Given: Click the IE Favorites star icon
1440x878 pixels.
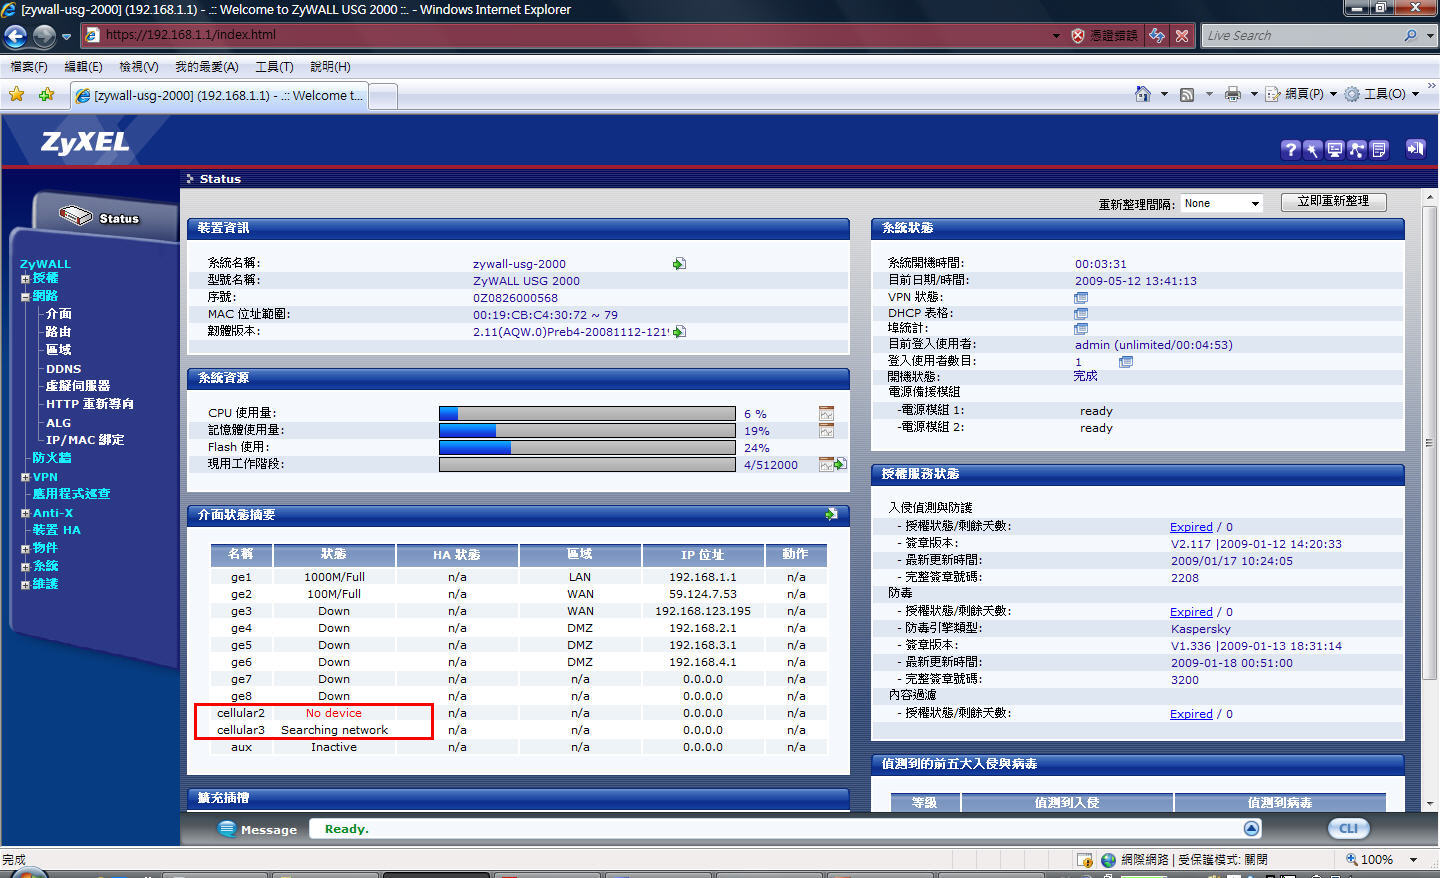Looking at the screenshot, I should click(x=17, y=95).
